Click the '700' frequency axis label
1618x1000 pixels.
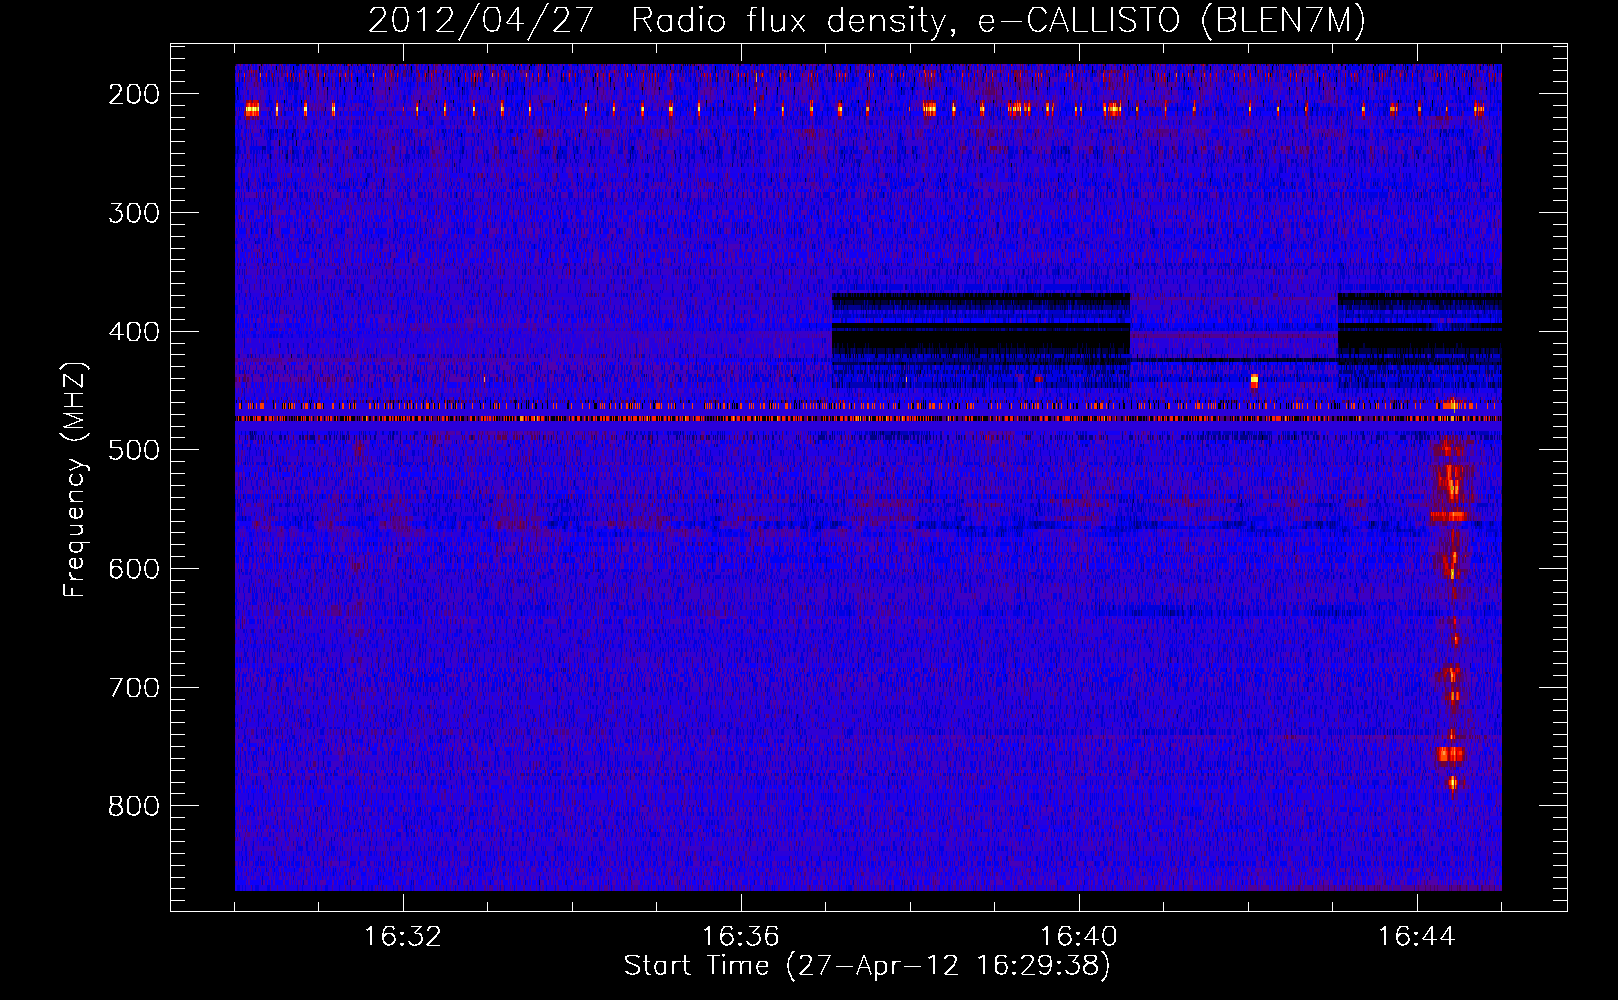pyautogui.click(x=133, y=688)
